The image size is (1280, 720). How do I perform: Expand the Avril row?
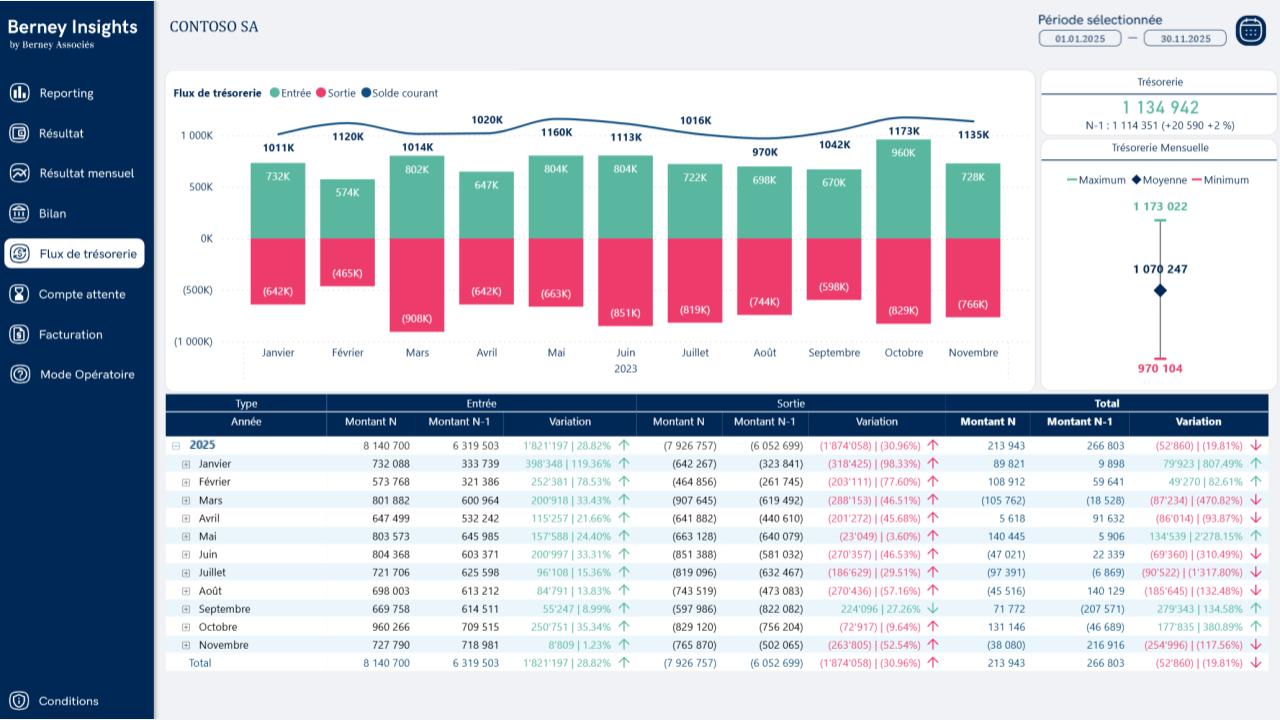[185, 519]
